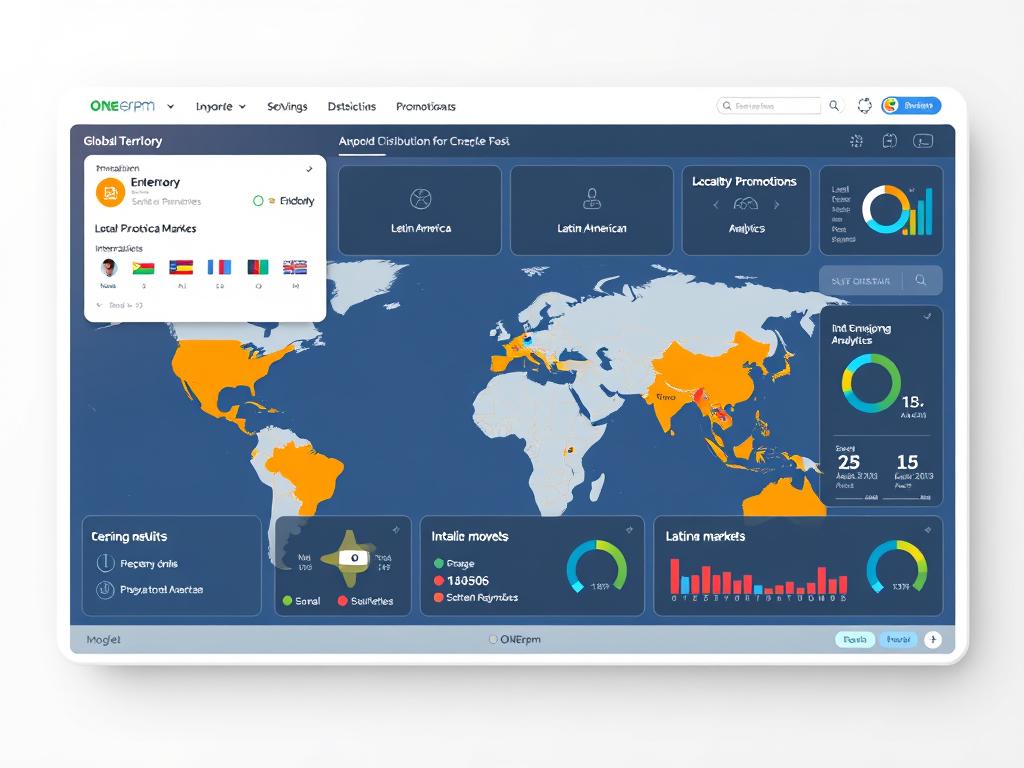Screen dimensions: 1024x768
Task: Switch to the Promotions menu item
Action: tap(426, 106)
